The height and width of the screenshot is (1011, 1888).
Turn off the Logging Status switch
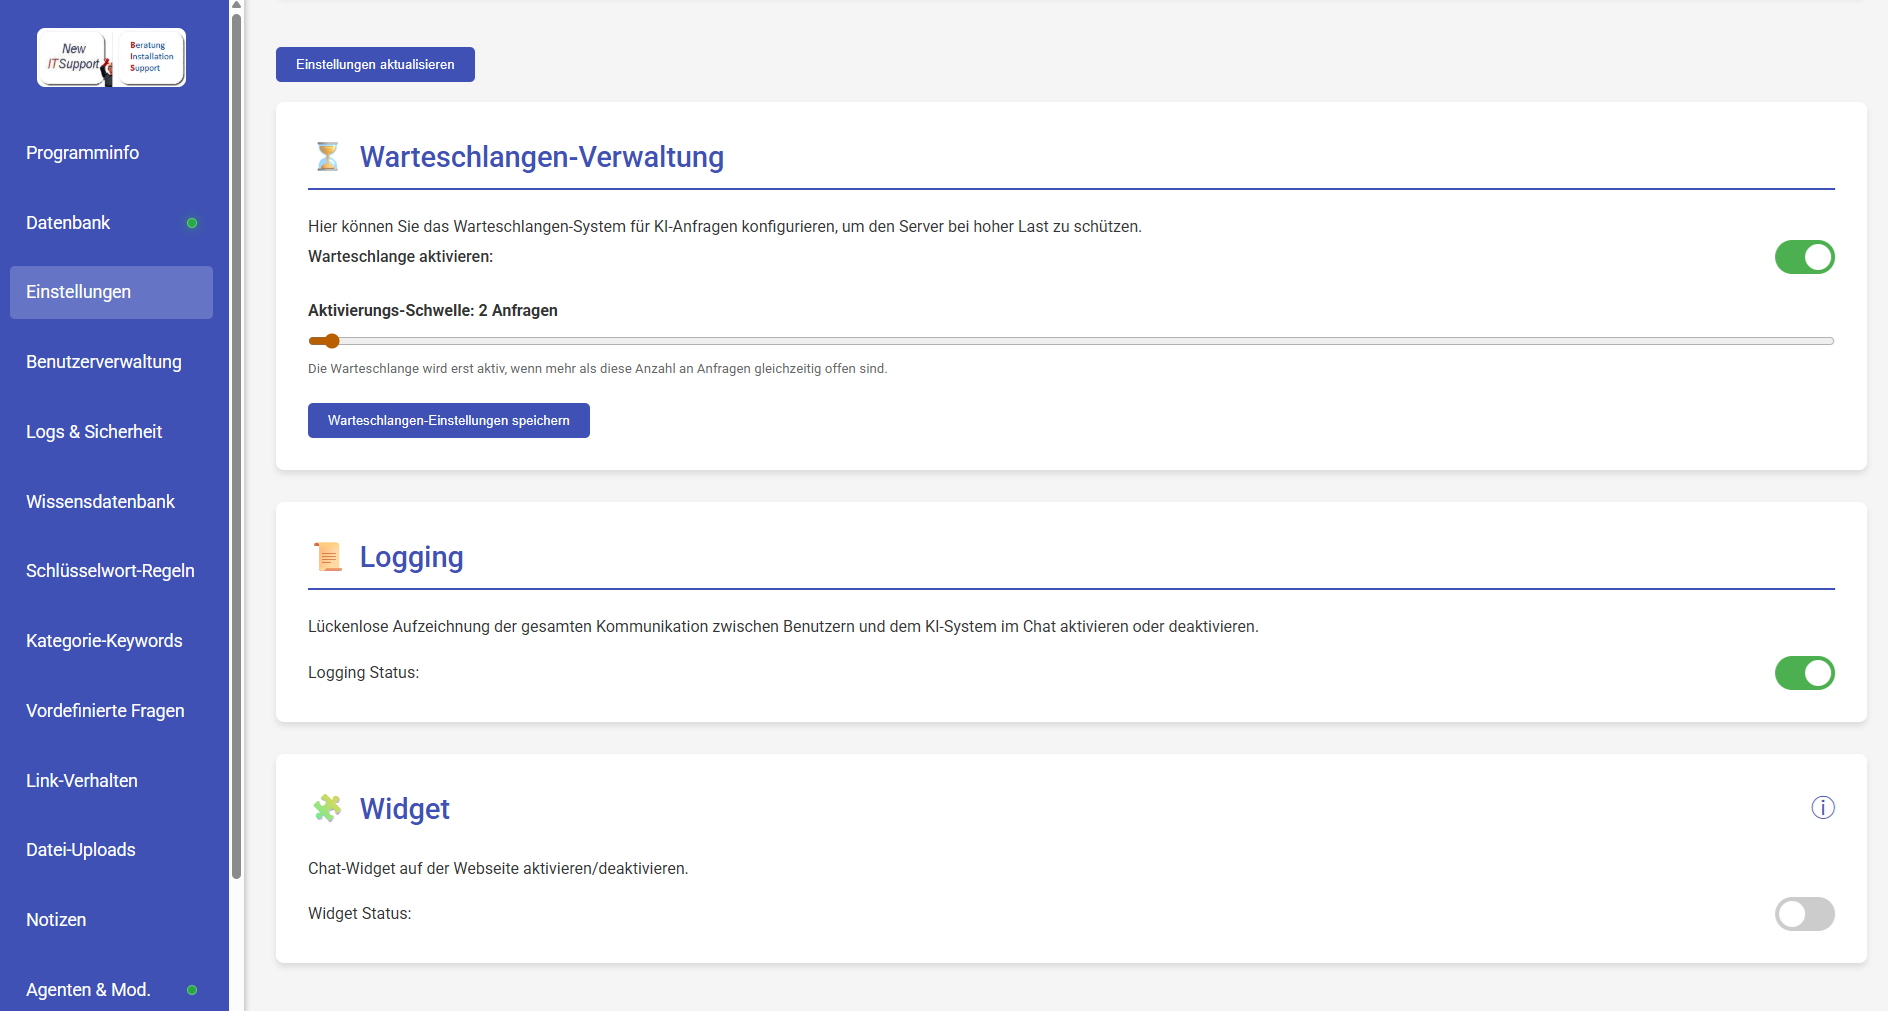(x=1804, y=673)
